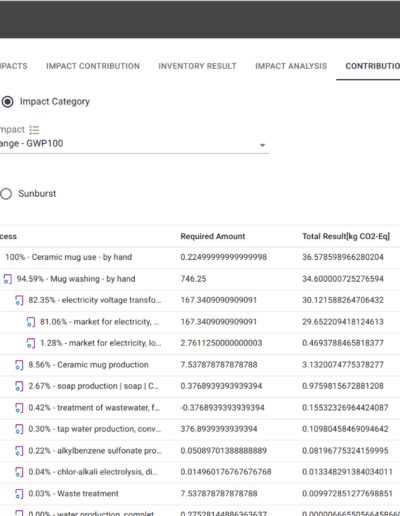Click the 3.1320074775378277 total result value
The width and height of the screenshot is (400, 516).
pyautogui.click(x=343, y=365)
